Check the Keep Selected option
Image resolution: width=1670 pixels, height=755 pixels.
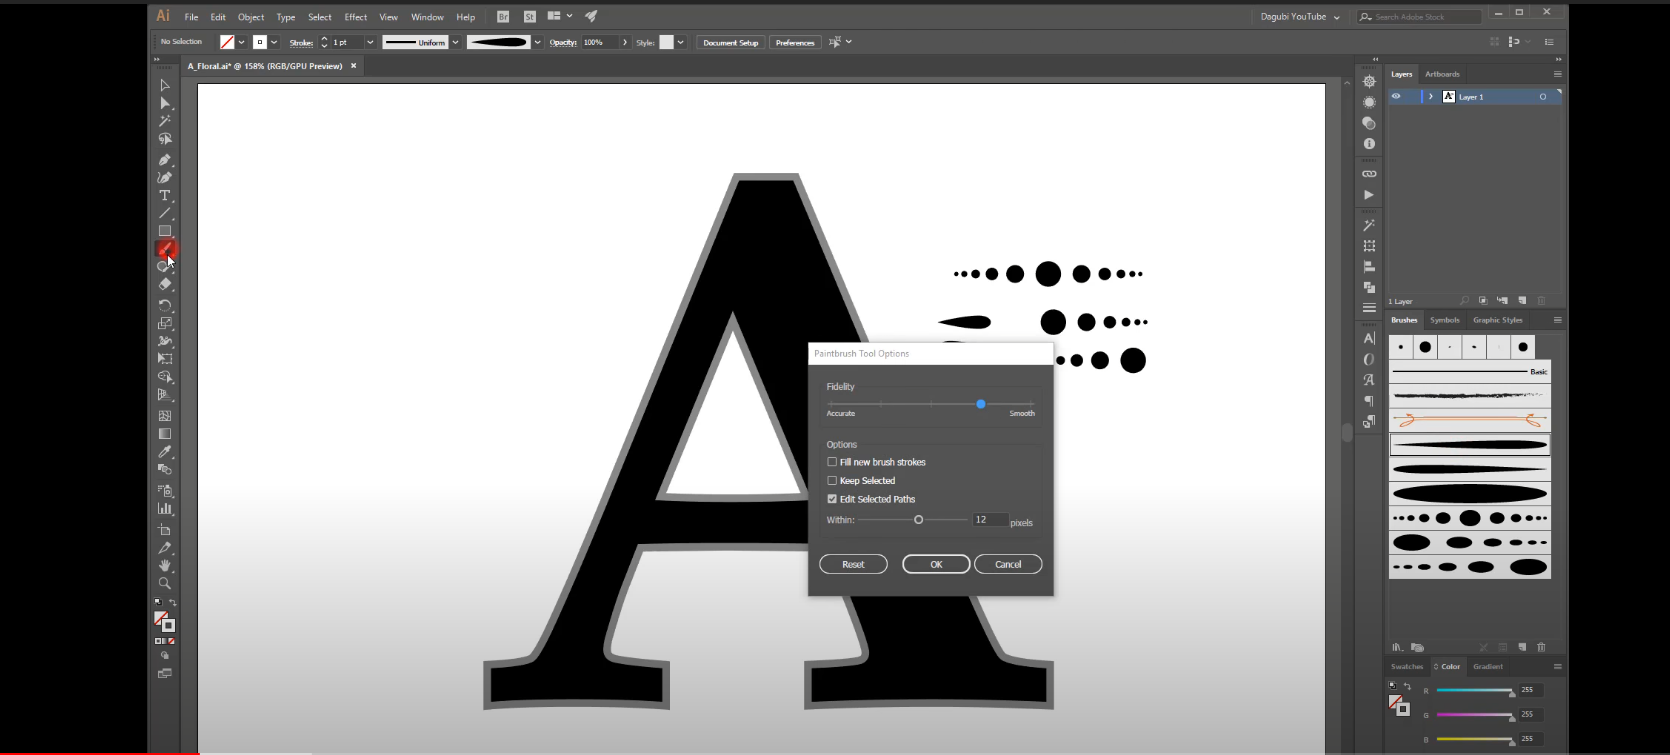coord(832,481)
